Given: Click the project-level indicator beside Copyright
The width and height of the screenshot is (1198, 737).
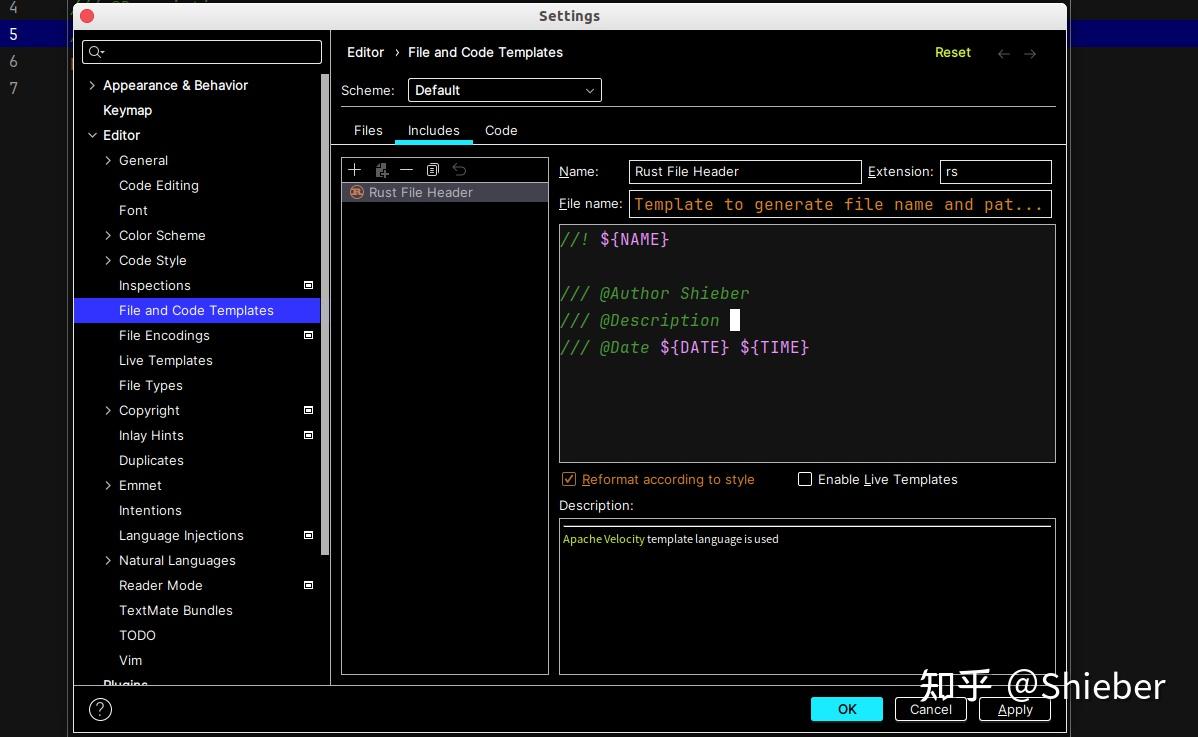Looking at the screenshot, I should (308, 410).
